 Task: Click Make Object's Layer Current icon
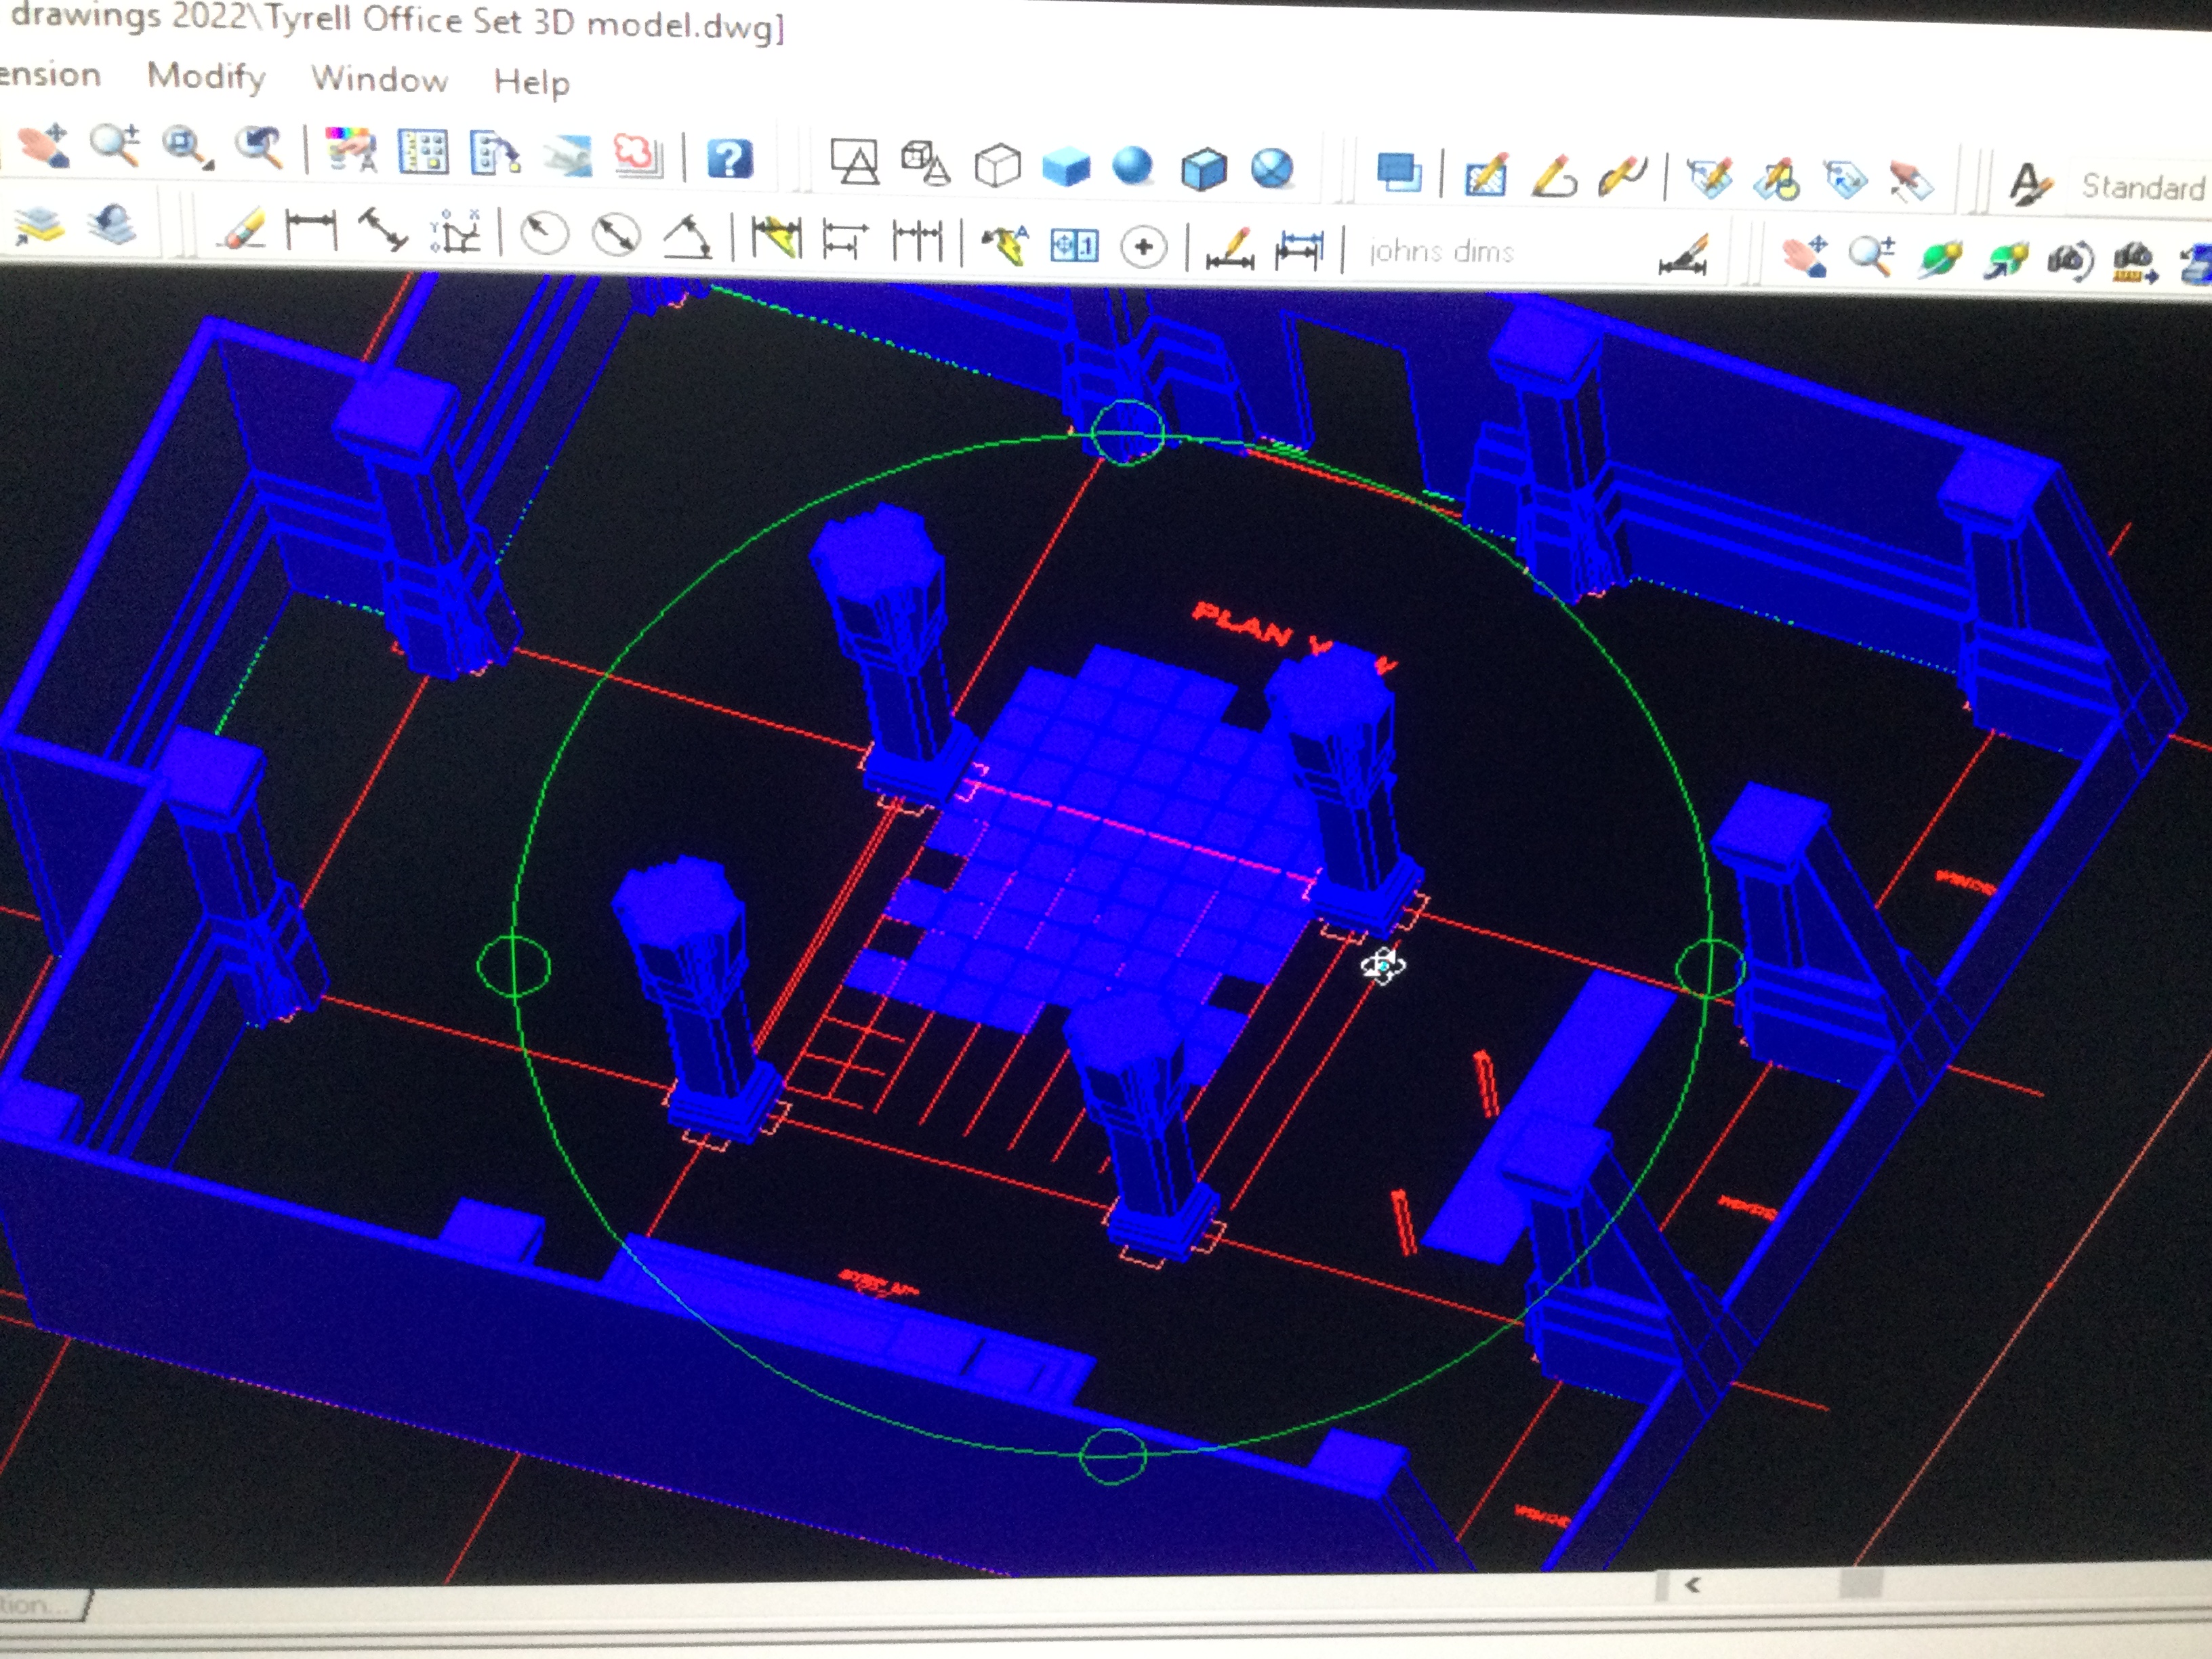click(40, 226)
